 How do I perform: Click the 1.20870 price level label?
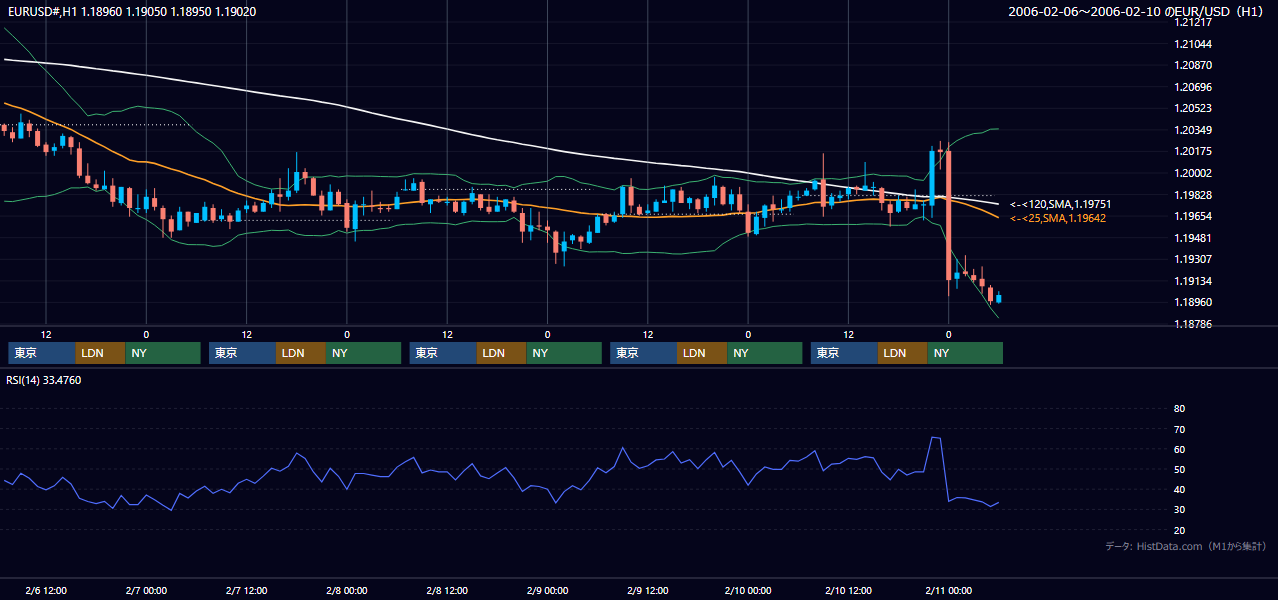pyautogui.click(x=1193, y=66)
